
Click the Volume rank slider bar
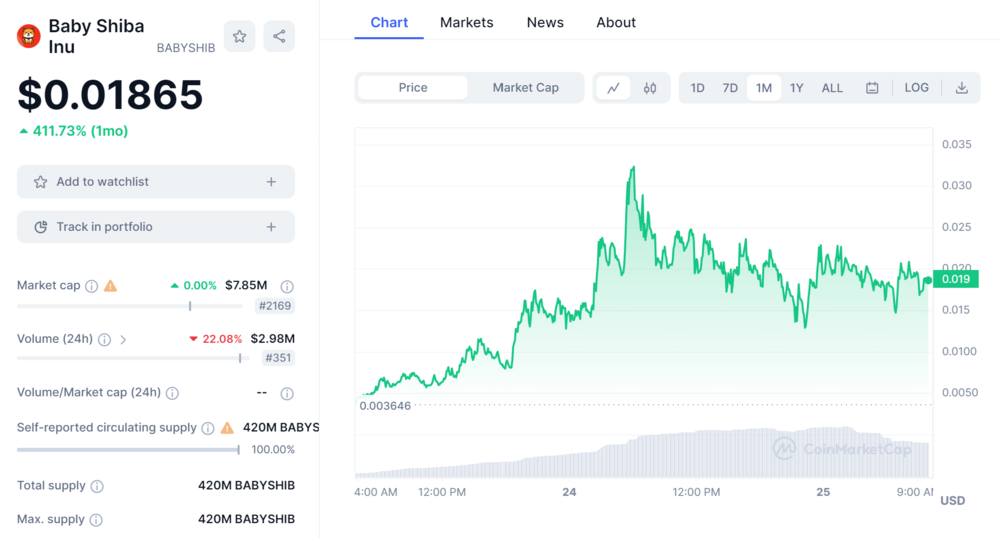click(x=133, y=358)
